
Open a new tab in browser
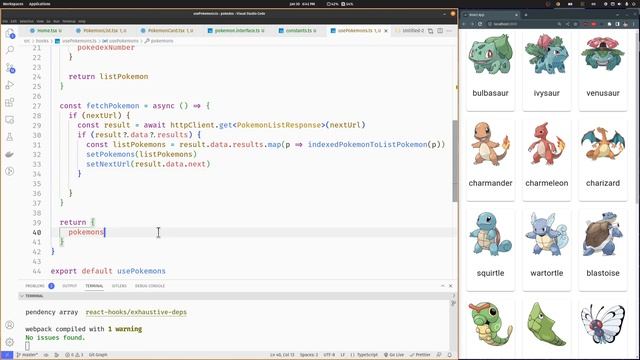tap(526, 15)
